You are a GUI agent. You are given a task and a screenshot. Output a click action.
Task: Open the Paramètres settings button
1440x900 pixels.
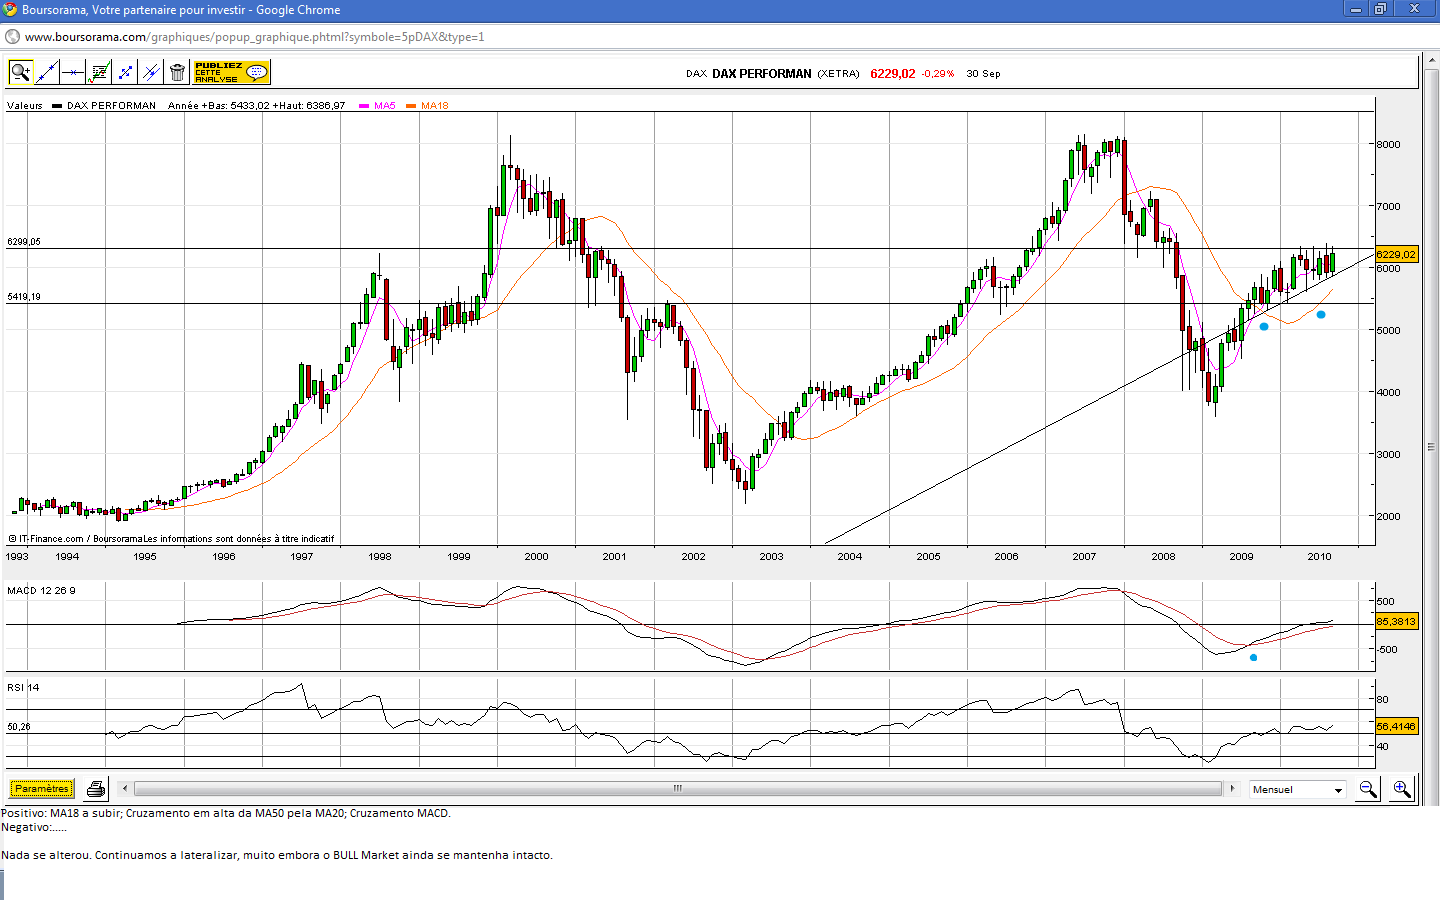(x=42, y=789)
